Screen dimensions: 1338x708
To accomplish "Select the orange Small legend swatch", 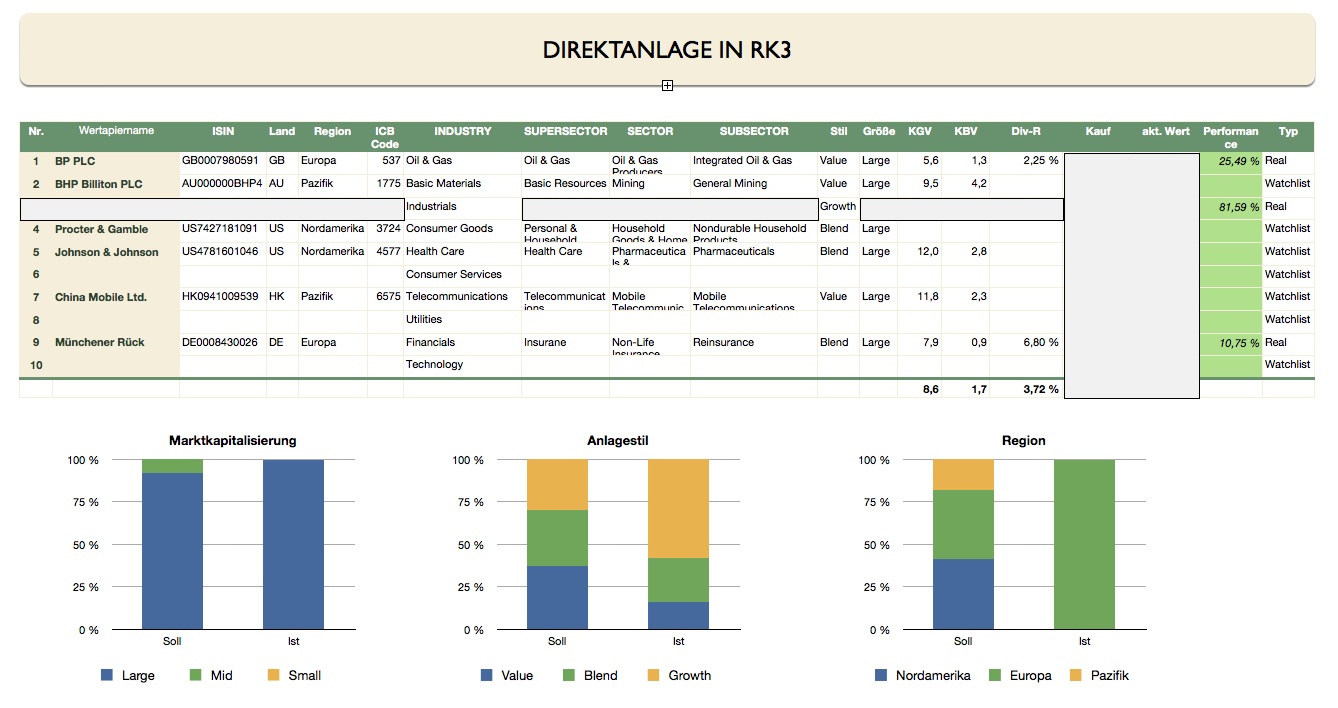I will 273,675.
